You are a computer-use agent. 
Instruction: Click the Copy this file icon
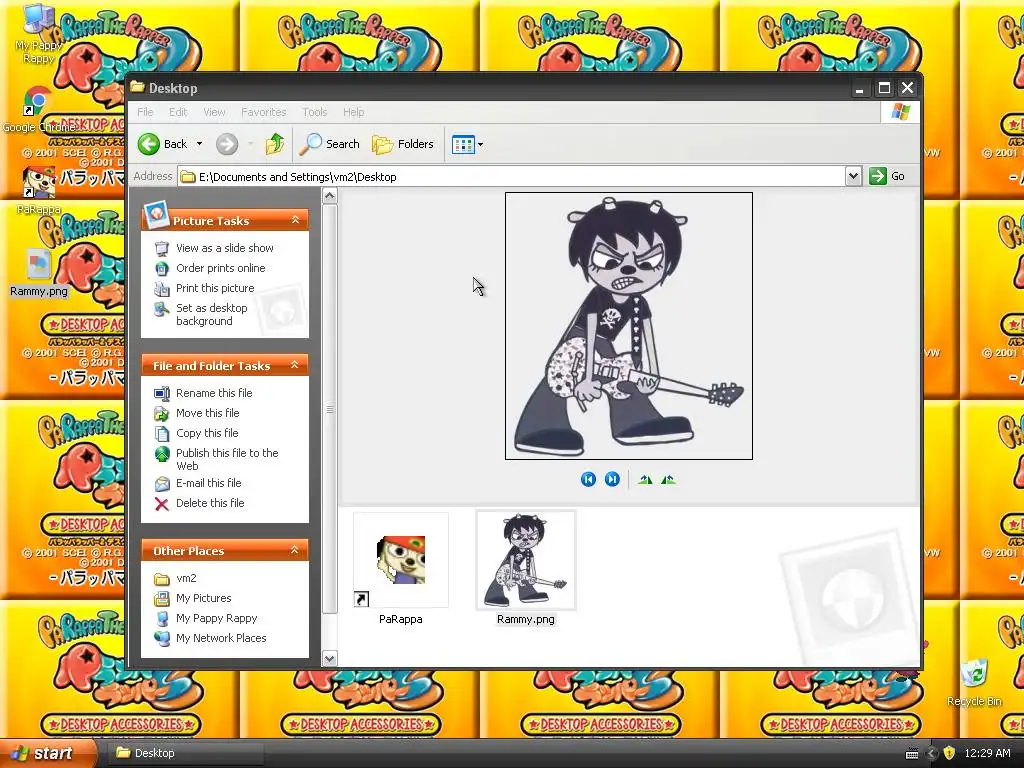(161, 434)
